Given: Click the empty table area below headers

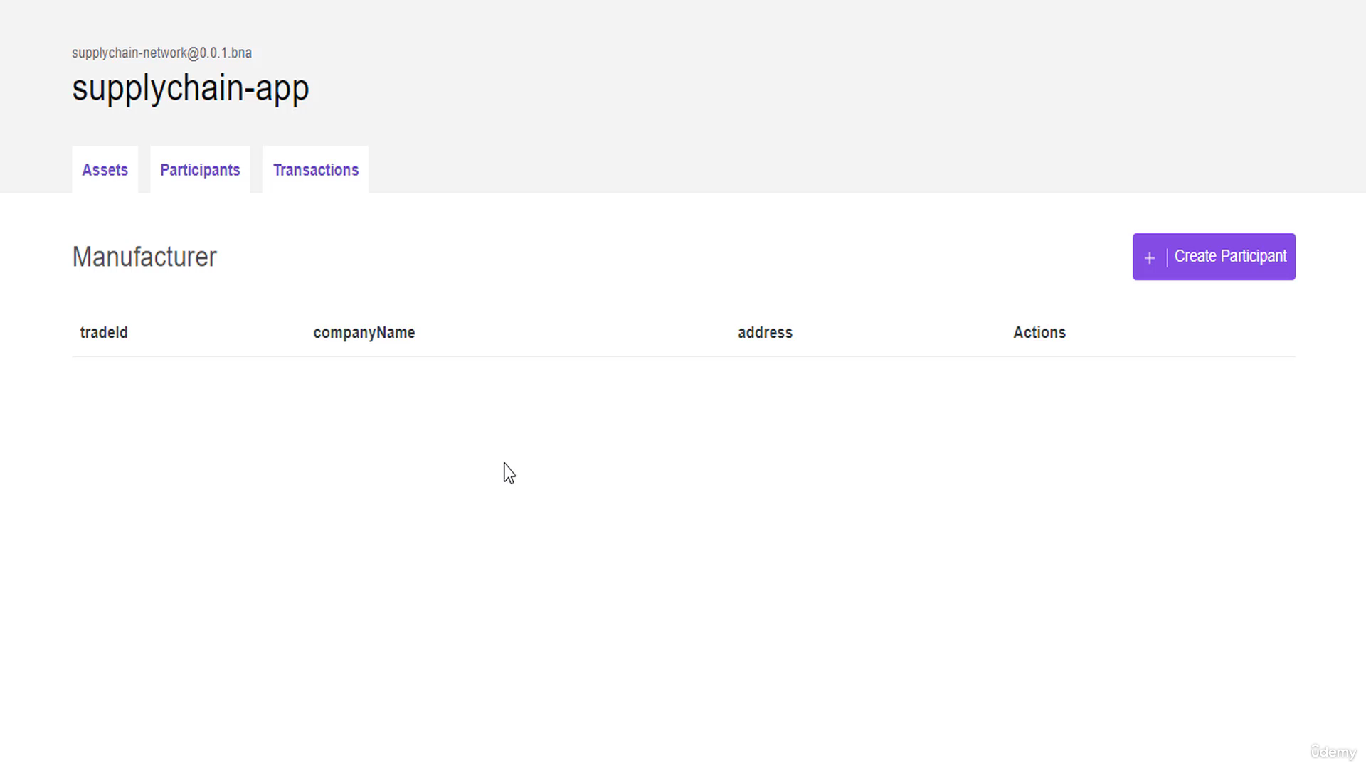Looking at the screenshot, I should (x=600, y=450).
